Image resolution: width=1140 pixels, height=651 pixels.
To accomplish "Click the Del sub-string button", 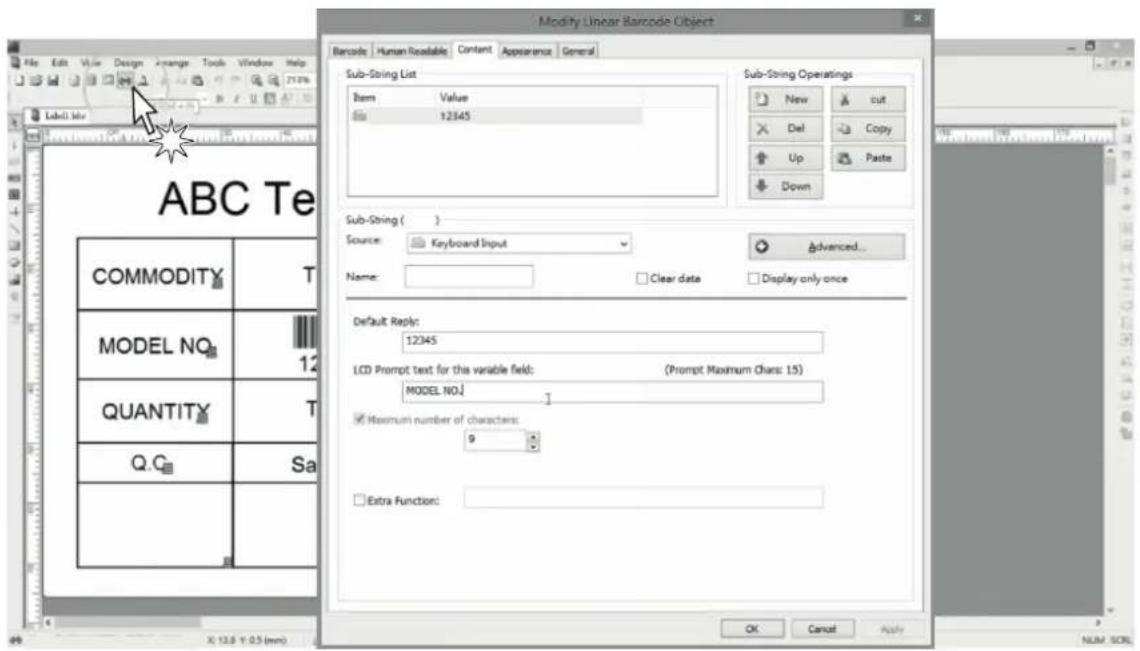I will 786,129.
